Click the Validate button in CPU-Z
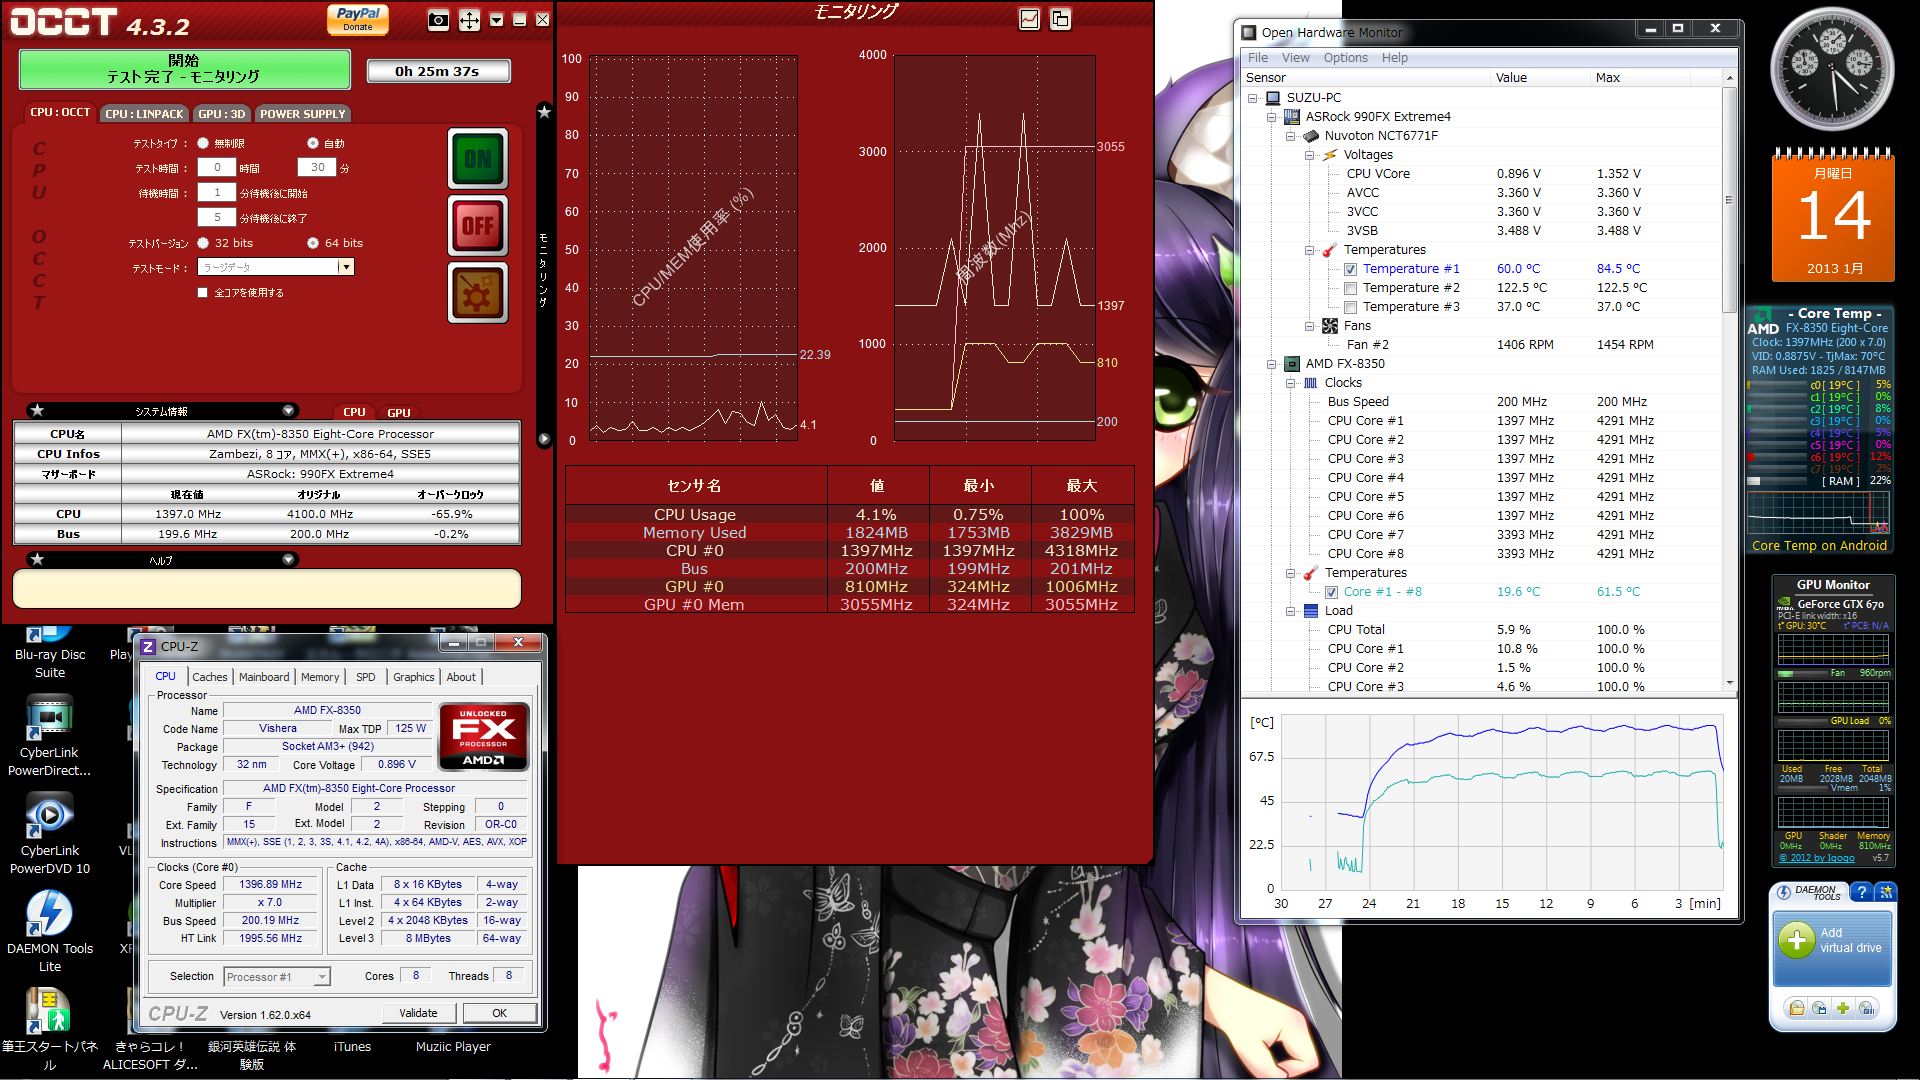The height and width of the screenshot is (1080, 1920). point(418,1013)
